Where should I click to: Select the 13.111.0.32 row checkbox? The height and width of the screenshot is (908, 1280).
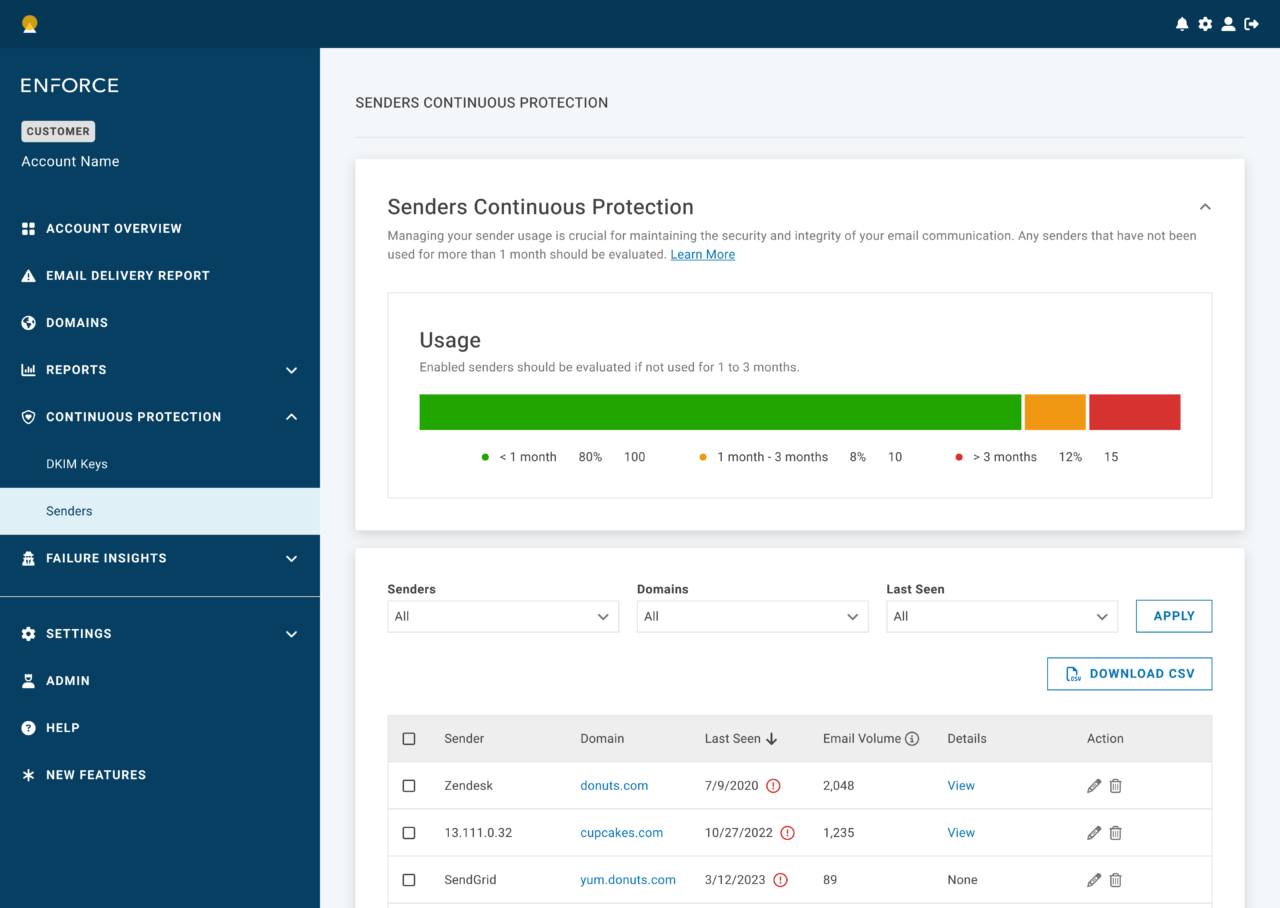pos(409,833)
